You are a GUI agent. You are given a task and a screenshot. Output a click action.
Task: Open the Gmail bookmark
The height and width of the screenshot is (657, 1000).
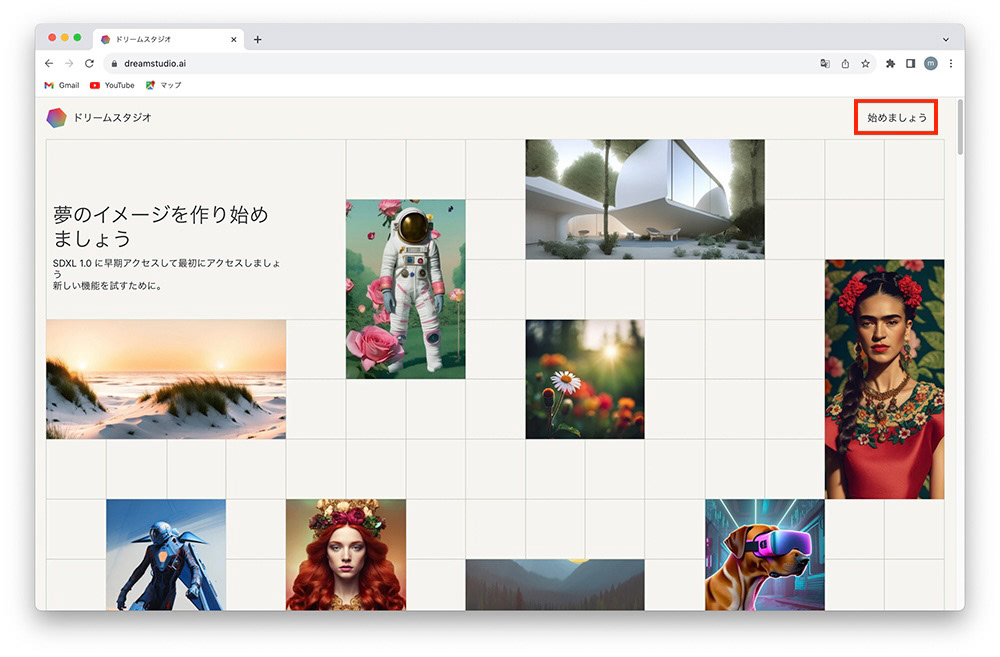point(62,85)
